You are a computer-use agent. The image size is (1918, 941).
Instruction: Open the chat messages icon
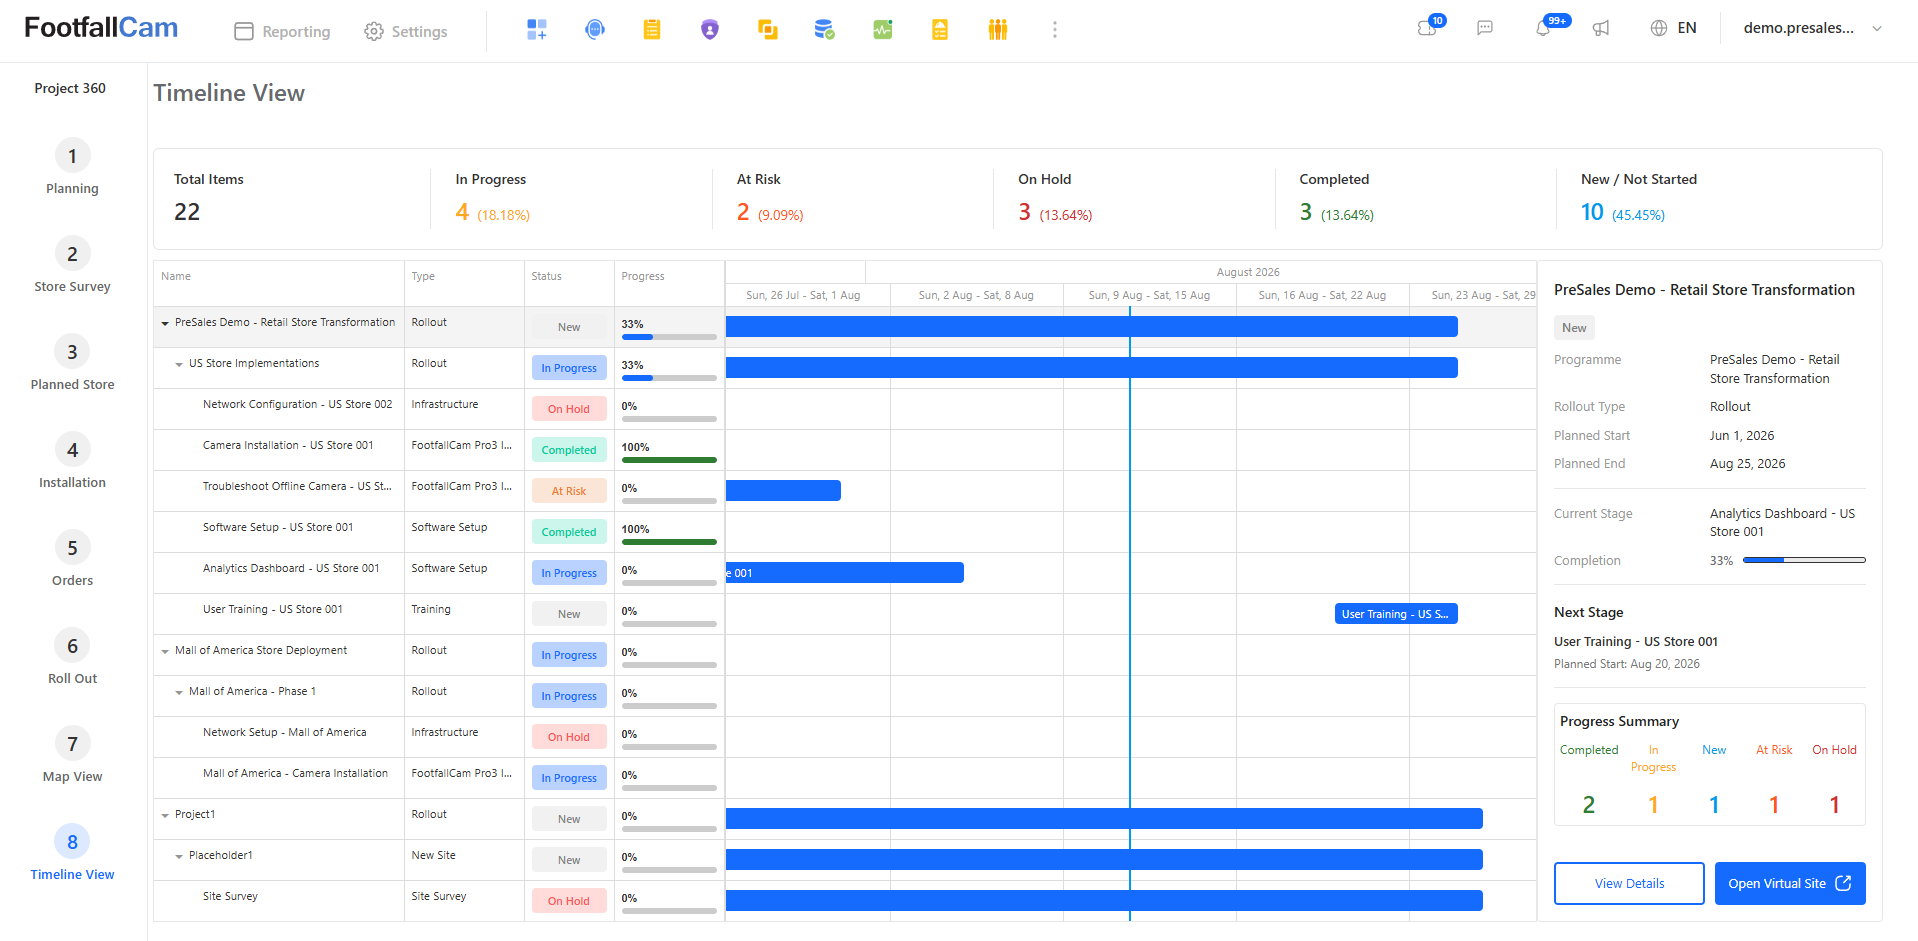coord(1485,28)
